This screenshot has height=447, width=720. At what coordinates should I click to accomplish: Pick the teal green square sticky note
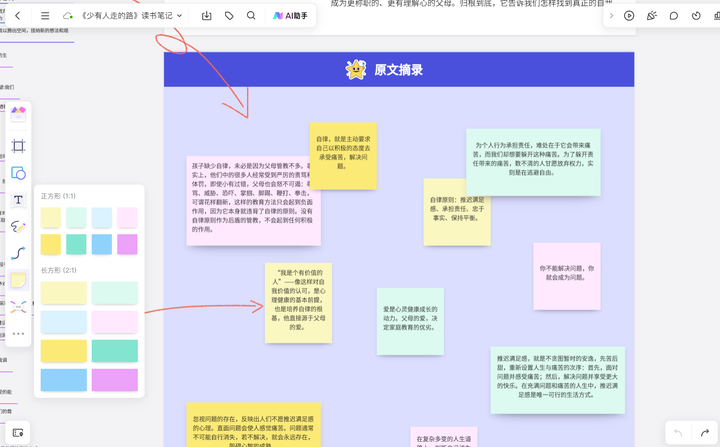click(76, 244)
